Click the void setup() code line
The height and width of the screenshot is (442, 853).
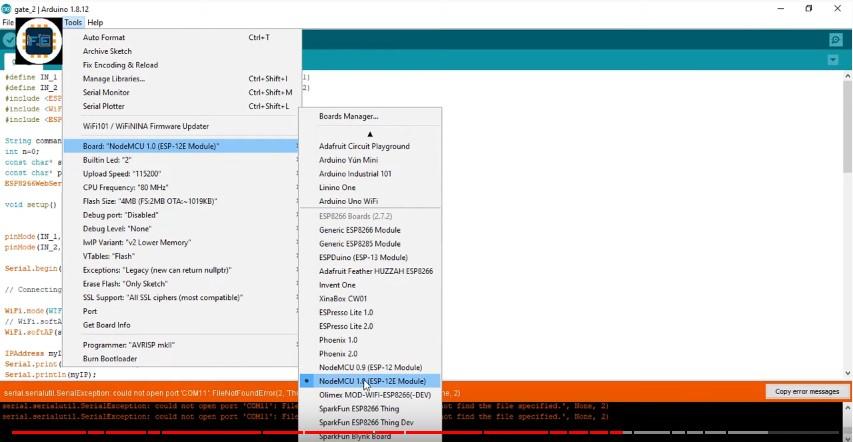(30, 205)
